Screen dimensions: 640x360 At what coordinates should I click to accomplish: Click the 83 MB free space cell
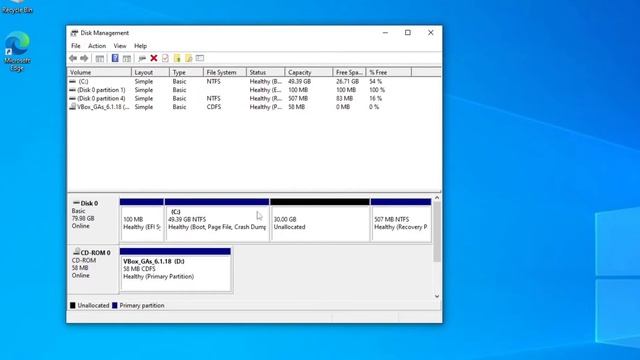coord(345,98)
